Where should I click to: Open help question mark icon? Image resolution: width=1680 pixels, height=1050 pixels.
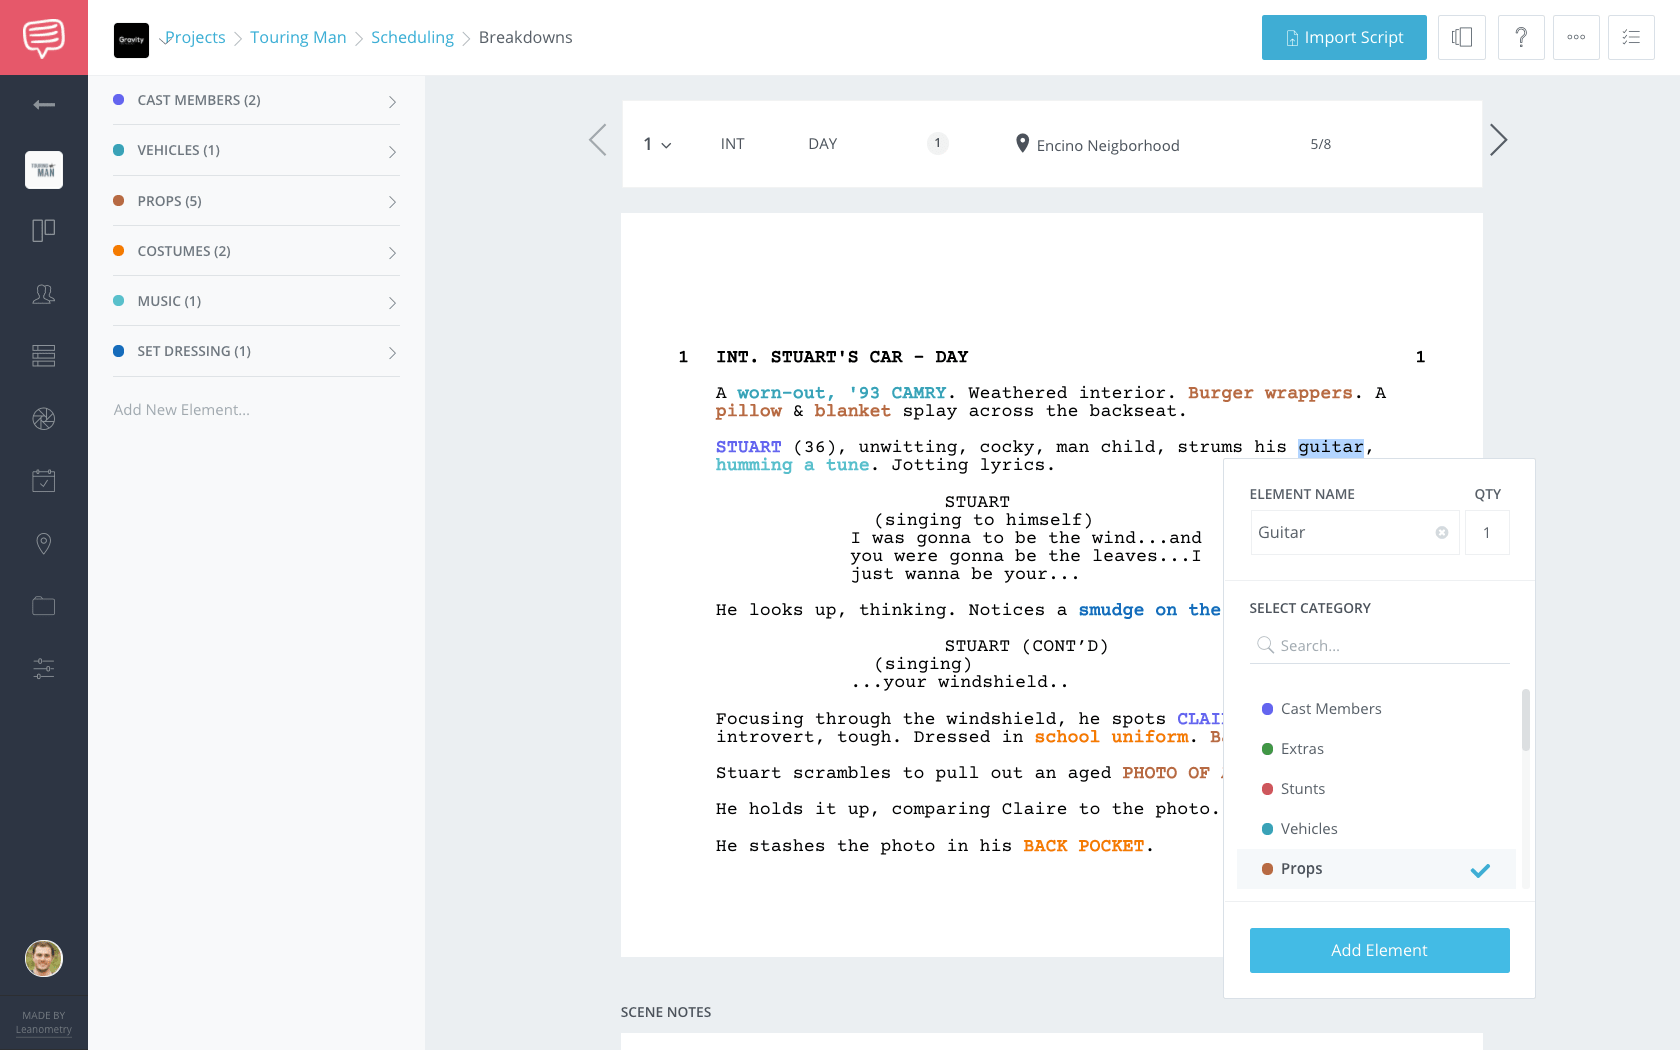[x=1521, y=38]
